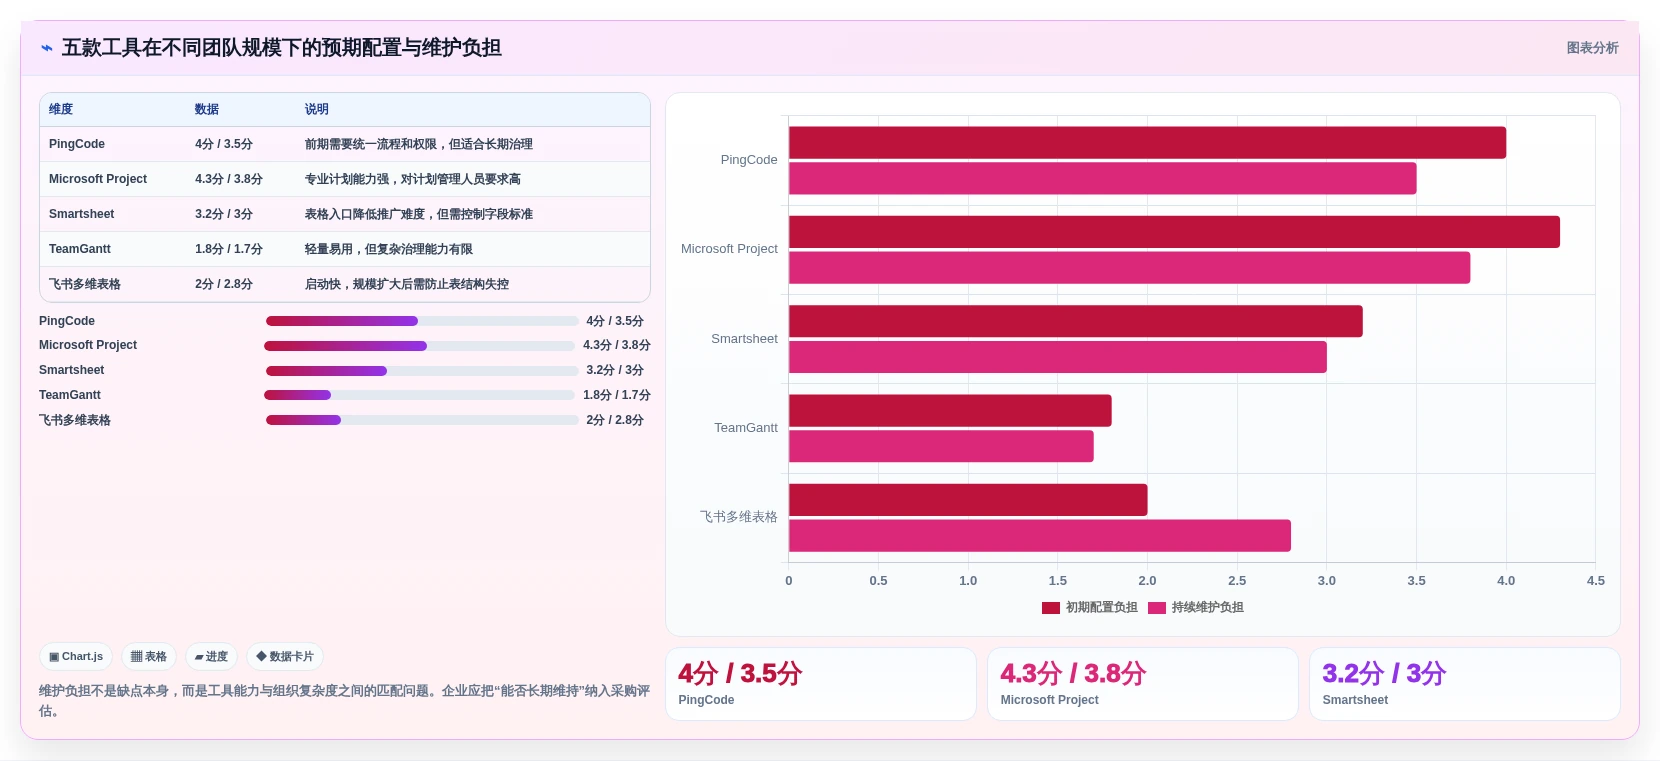Screen dimensions: 1660x761
Task: Toggle 持续维护负担 legend swatch
Action: [x=1157, y=607]
